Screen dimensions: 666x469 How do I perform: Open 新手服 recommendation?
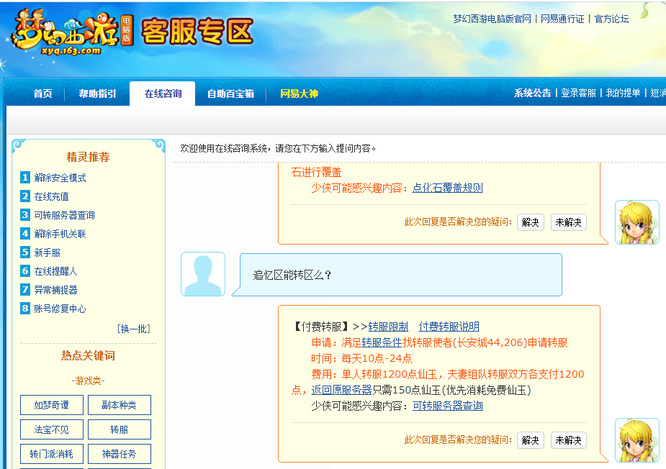(x=47, y=252)
